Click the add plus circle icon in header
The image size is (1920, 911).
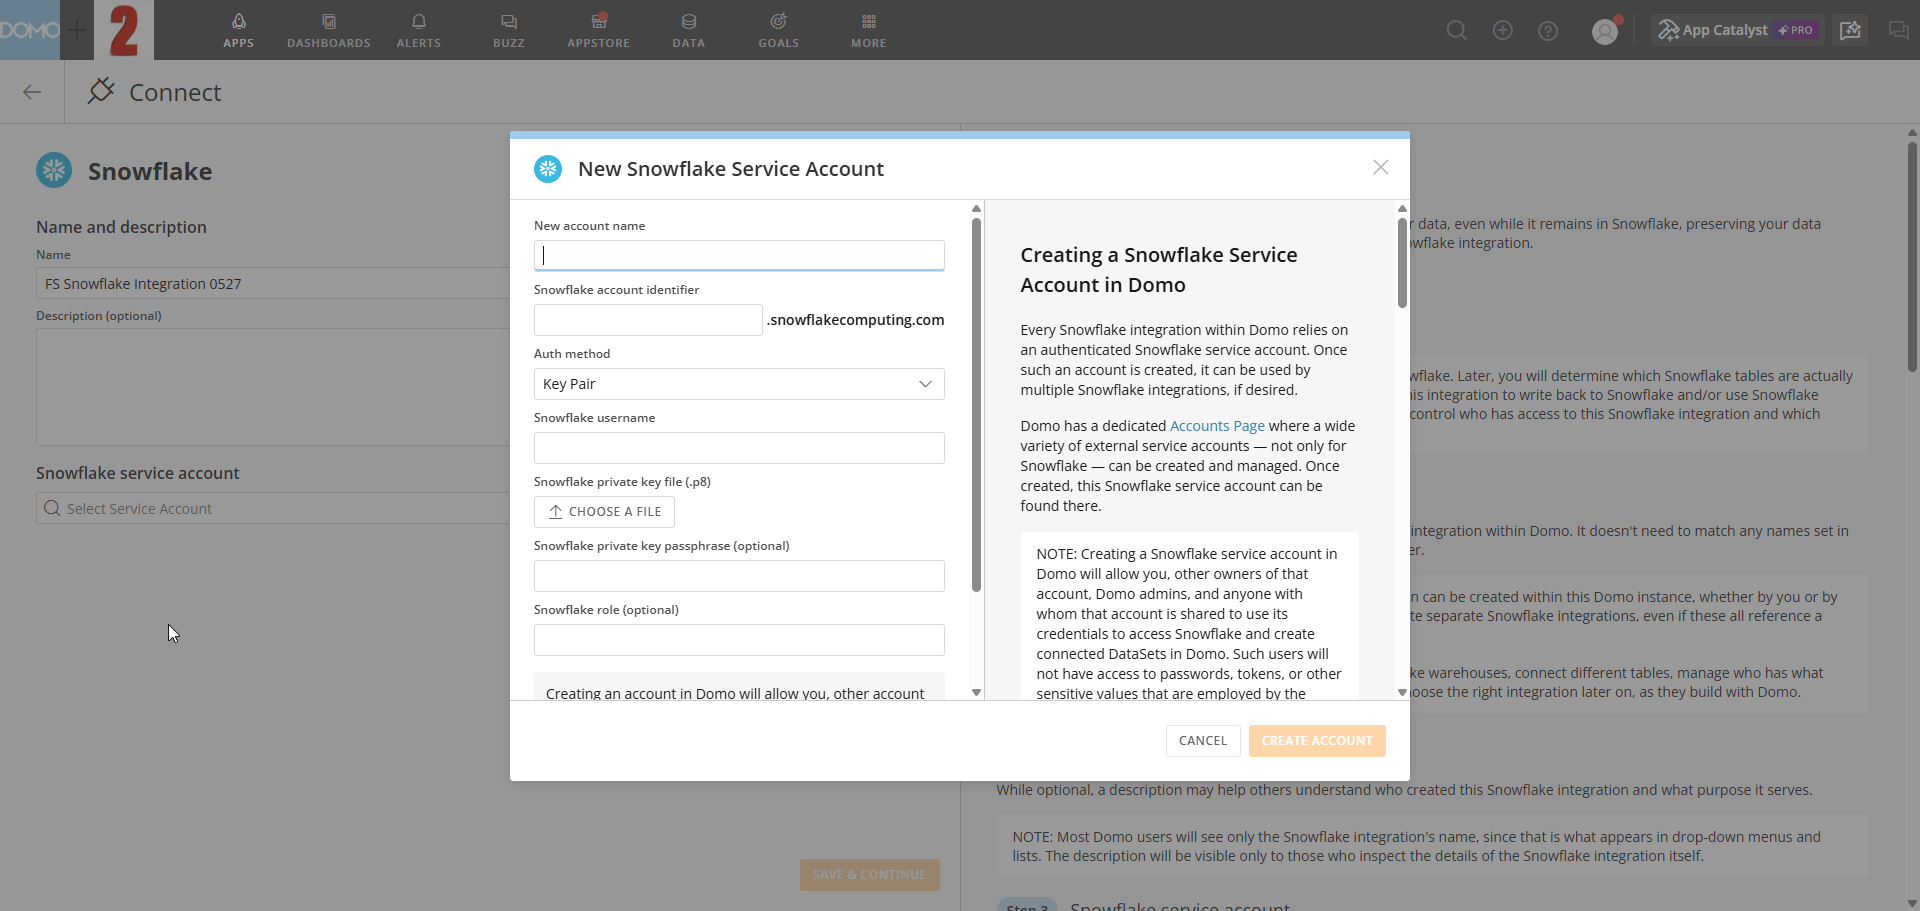pos(1503,31)
